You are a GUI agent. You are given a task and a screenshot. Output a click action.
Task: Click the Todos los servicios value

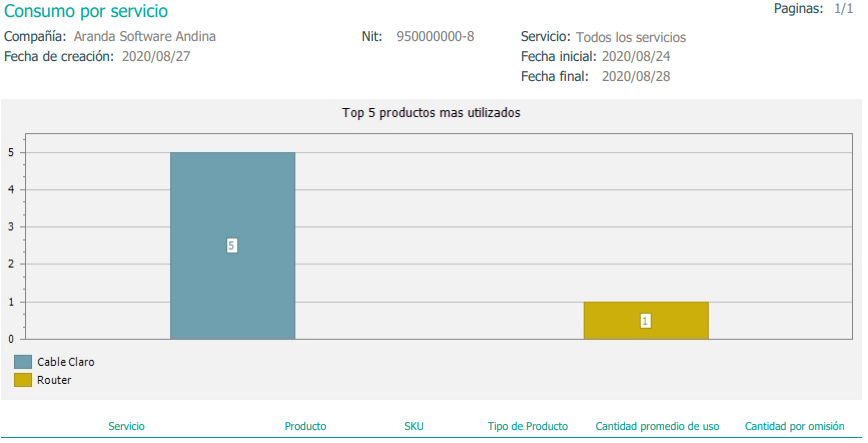point(631,37)
